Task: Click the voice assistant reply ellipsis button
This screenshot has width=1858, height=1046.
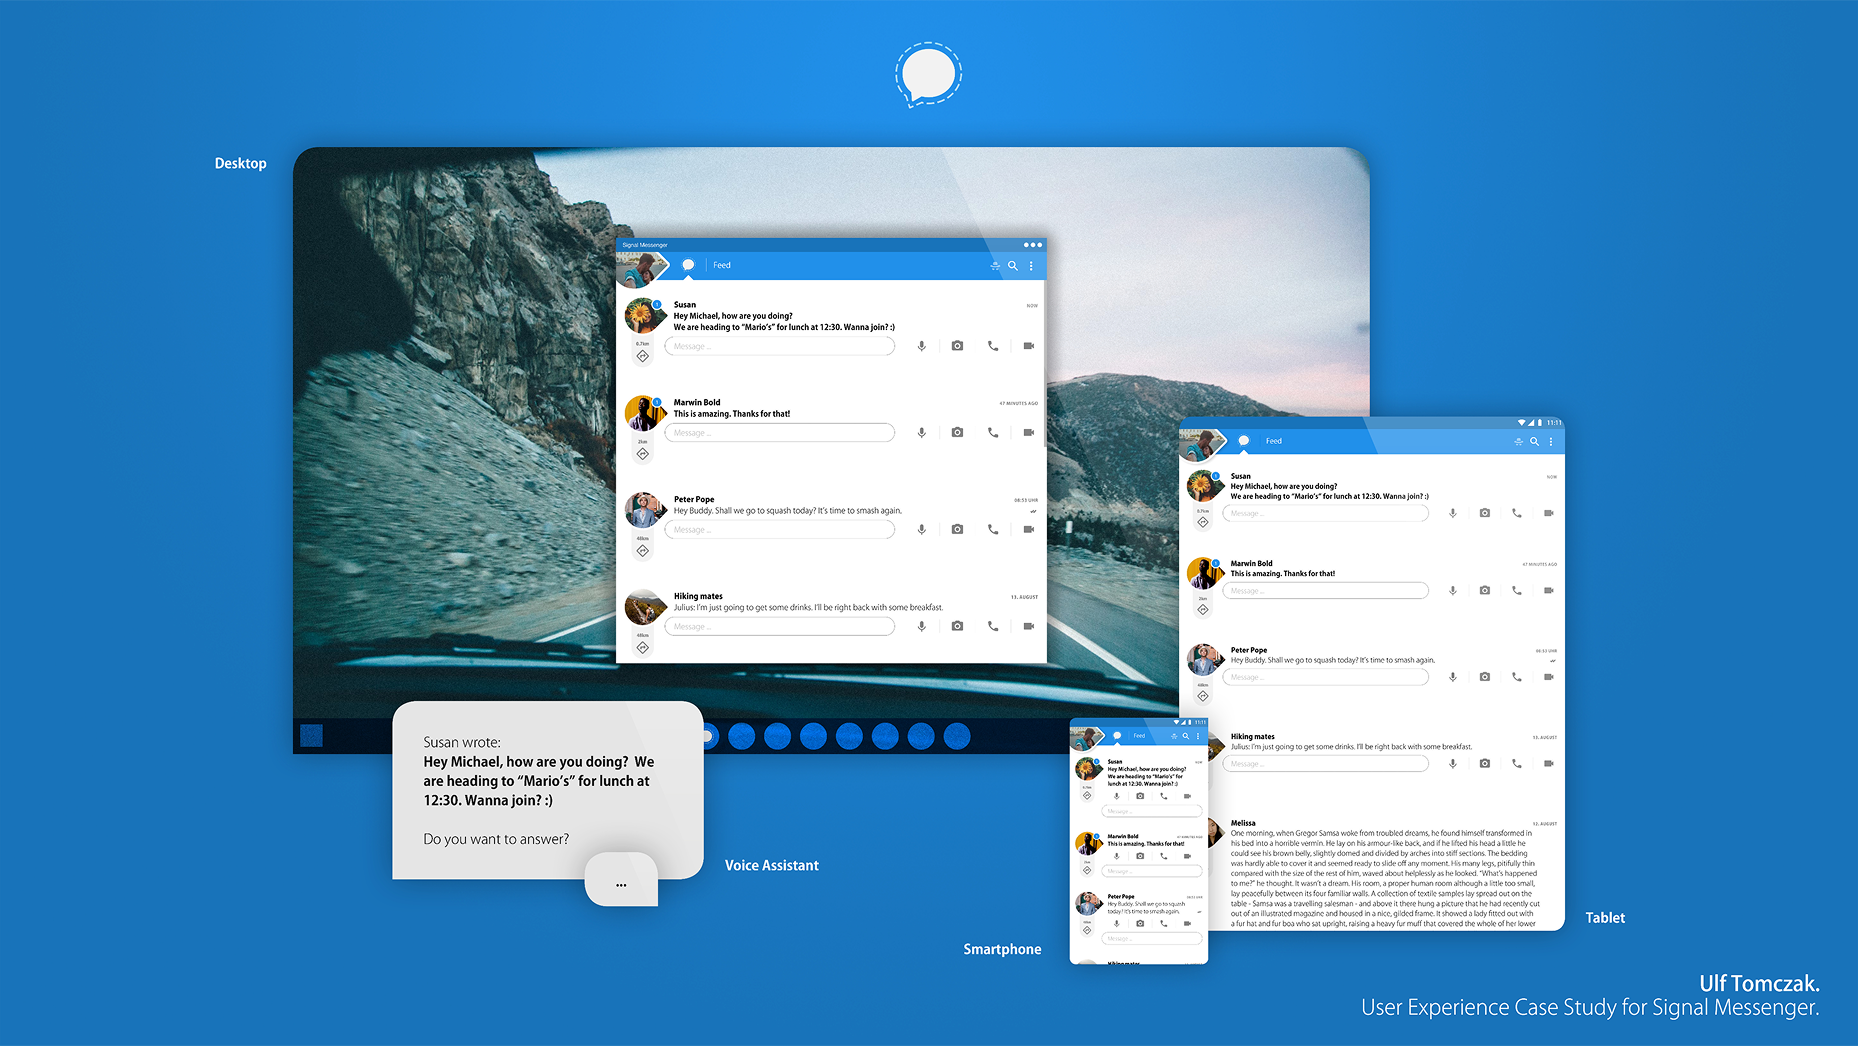Action: click(x=621, y=885)
